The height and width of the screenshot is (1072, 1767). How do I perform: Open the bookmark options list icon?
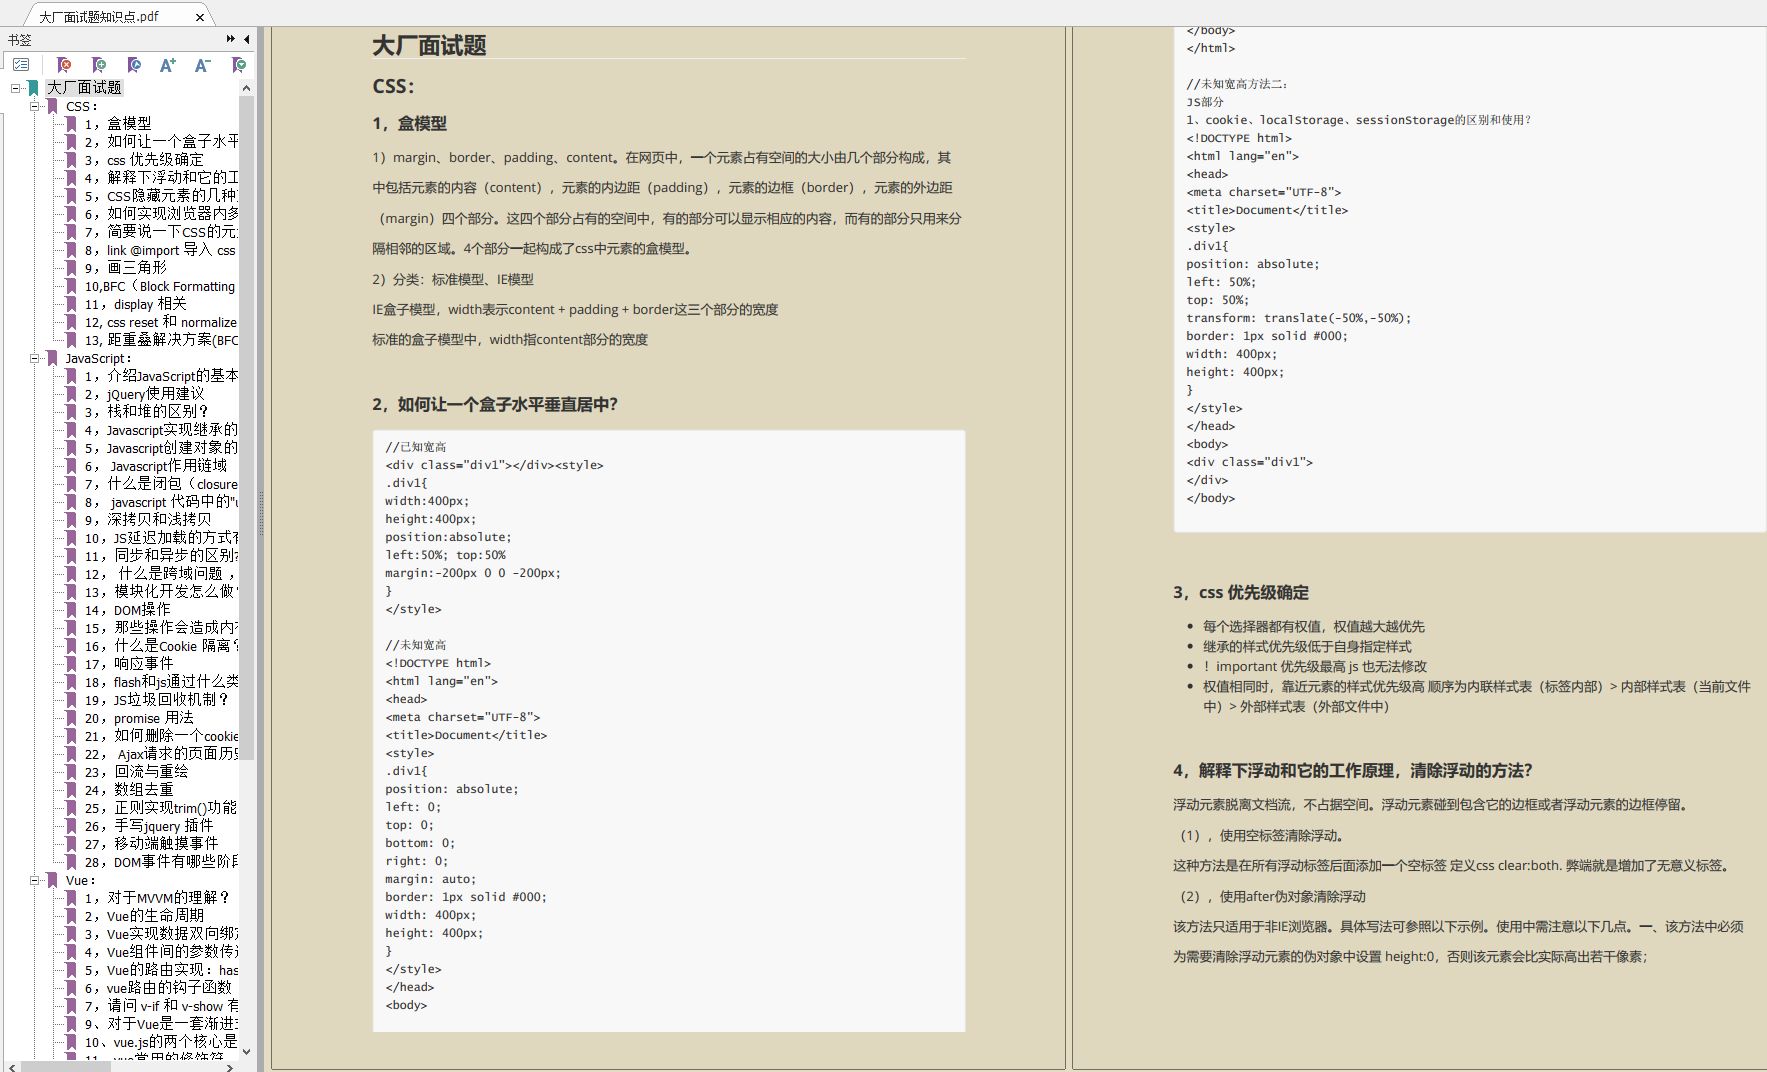coord(21,65)
